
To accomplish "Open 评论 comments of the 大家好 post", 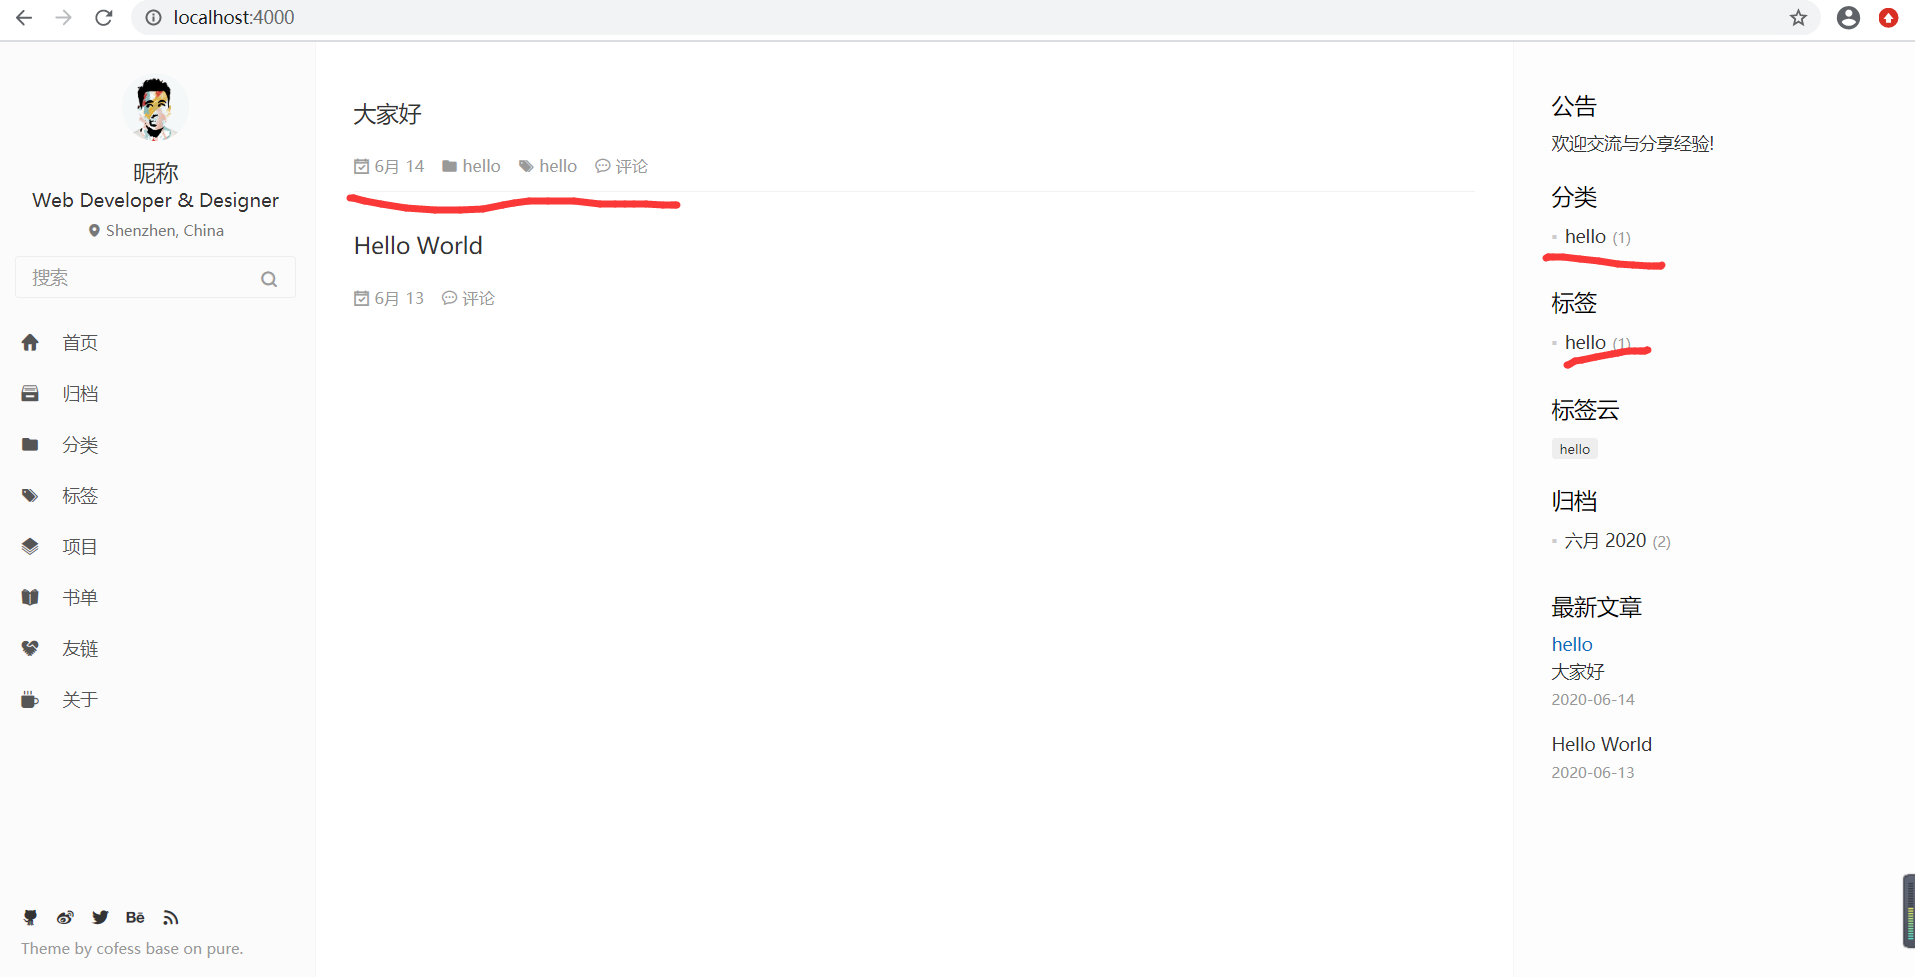I will coord(631,166).
